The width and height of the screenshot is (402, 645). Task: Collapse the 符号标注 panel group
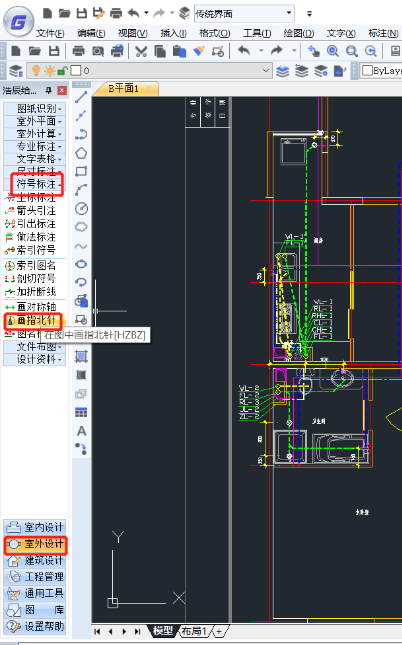pyautogui.click(x=35, y=184)
